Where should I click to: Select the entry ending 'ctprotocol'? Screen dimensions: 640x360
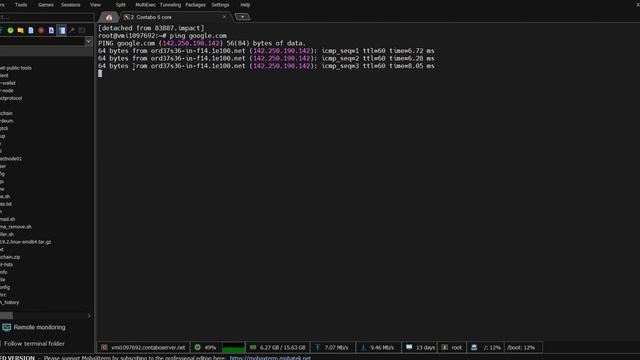pos(11,98)
